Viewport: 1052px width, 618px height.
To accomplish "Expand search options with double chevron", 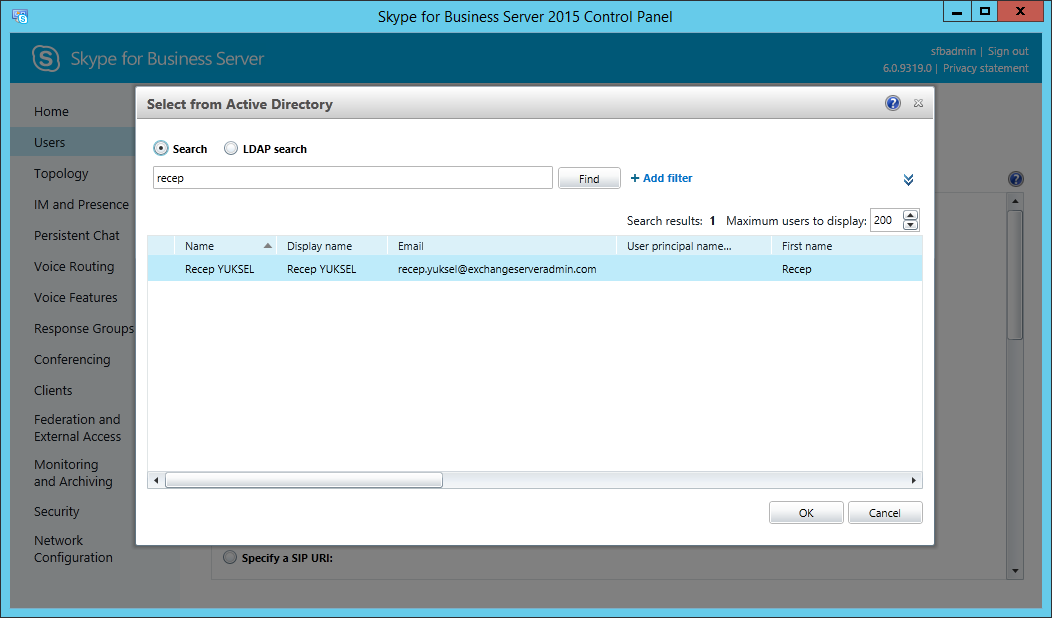I will pyautogui.click(x=908, y=180).
